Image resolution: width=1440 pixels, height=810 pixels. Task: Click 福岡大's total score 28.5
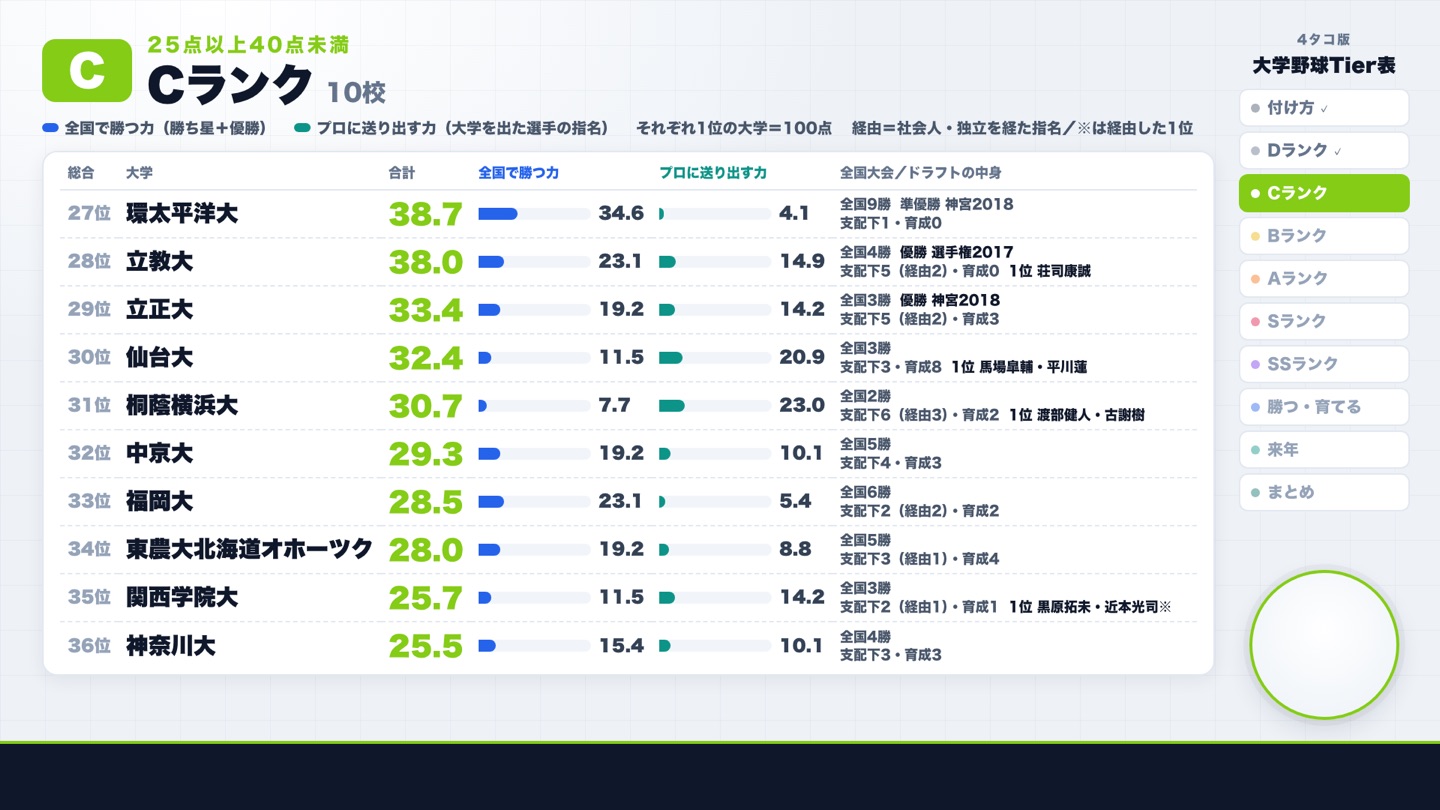pyautogui.click(x=426, y=502)
